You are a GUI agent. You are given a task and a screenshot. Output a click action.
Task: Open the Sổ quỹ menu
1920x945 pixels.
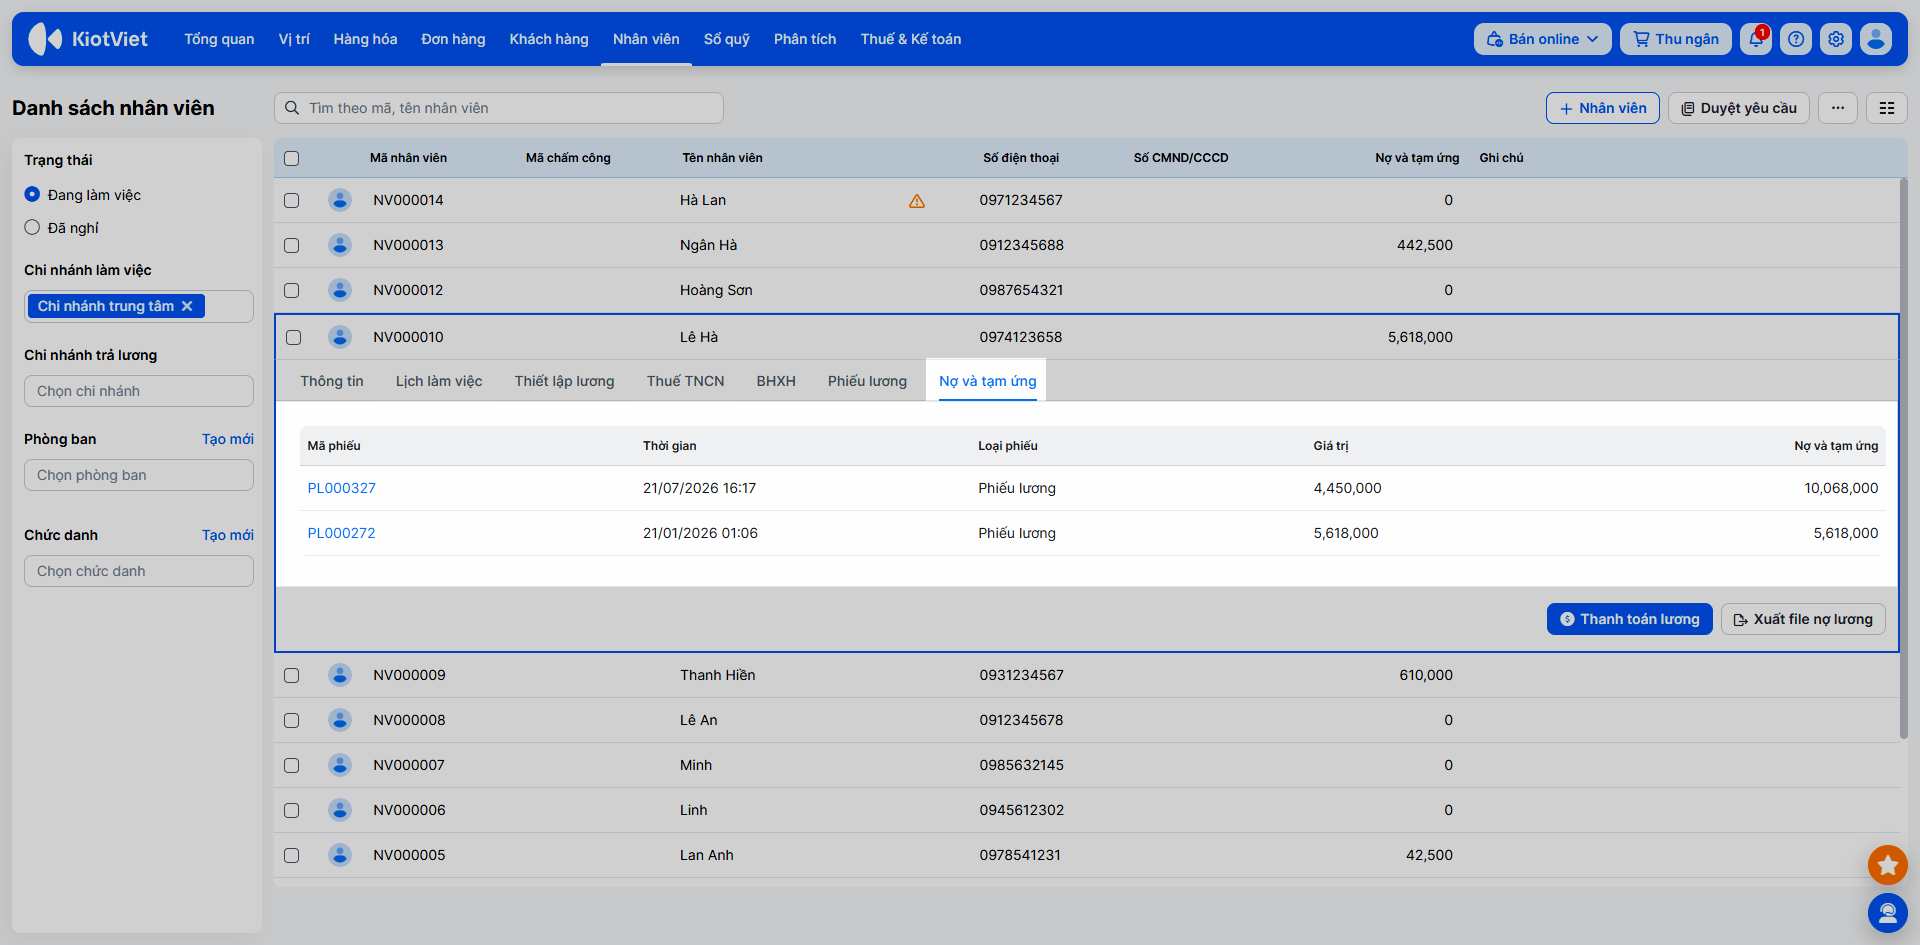point(727,39)
